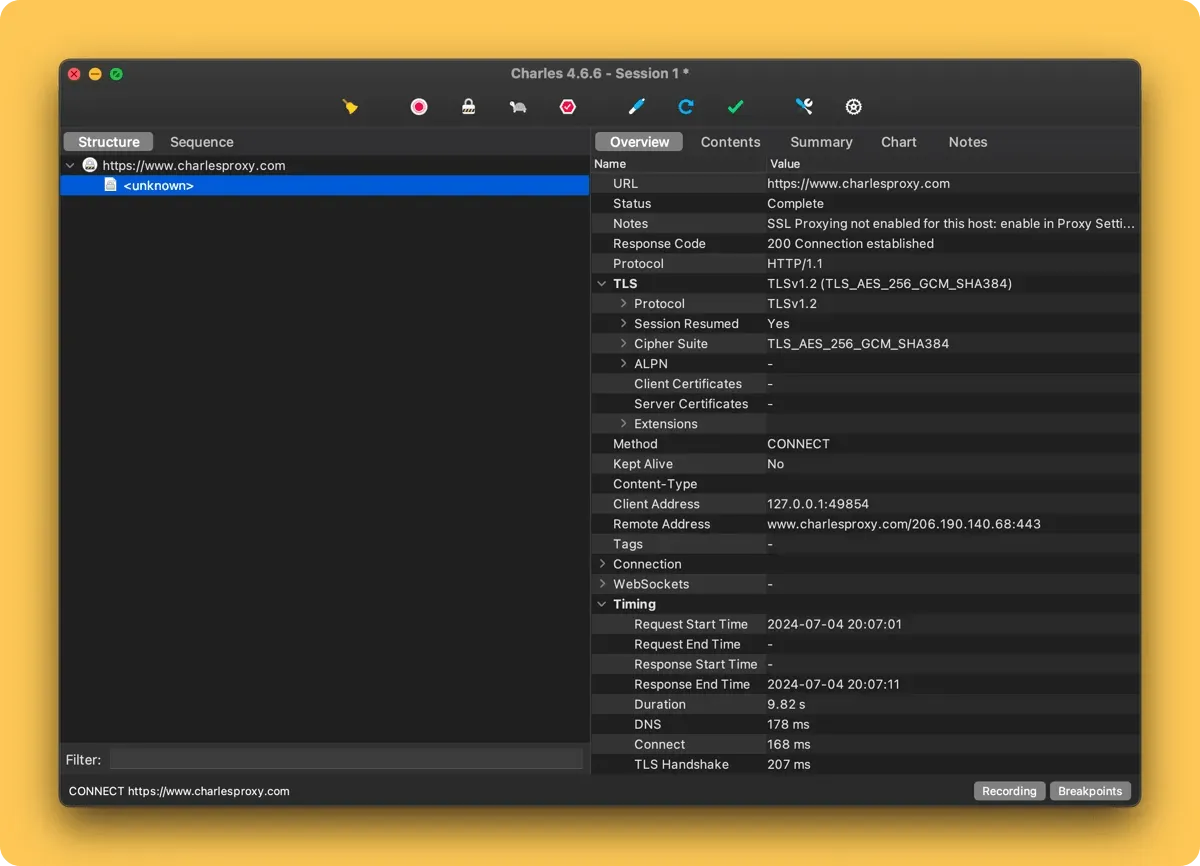Toggle the Breakpoints status button
Screen dimensions: 1200x866
point(1090,791)
